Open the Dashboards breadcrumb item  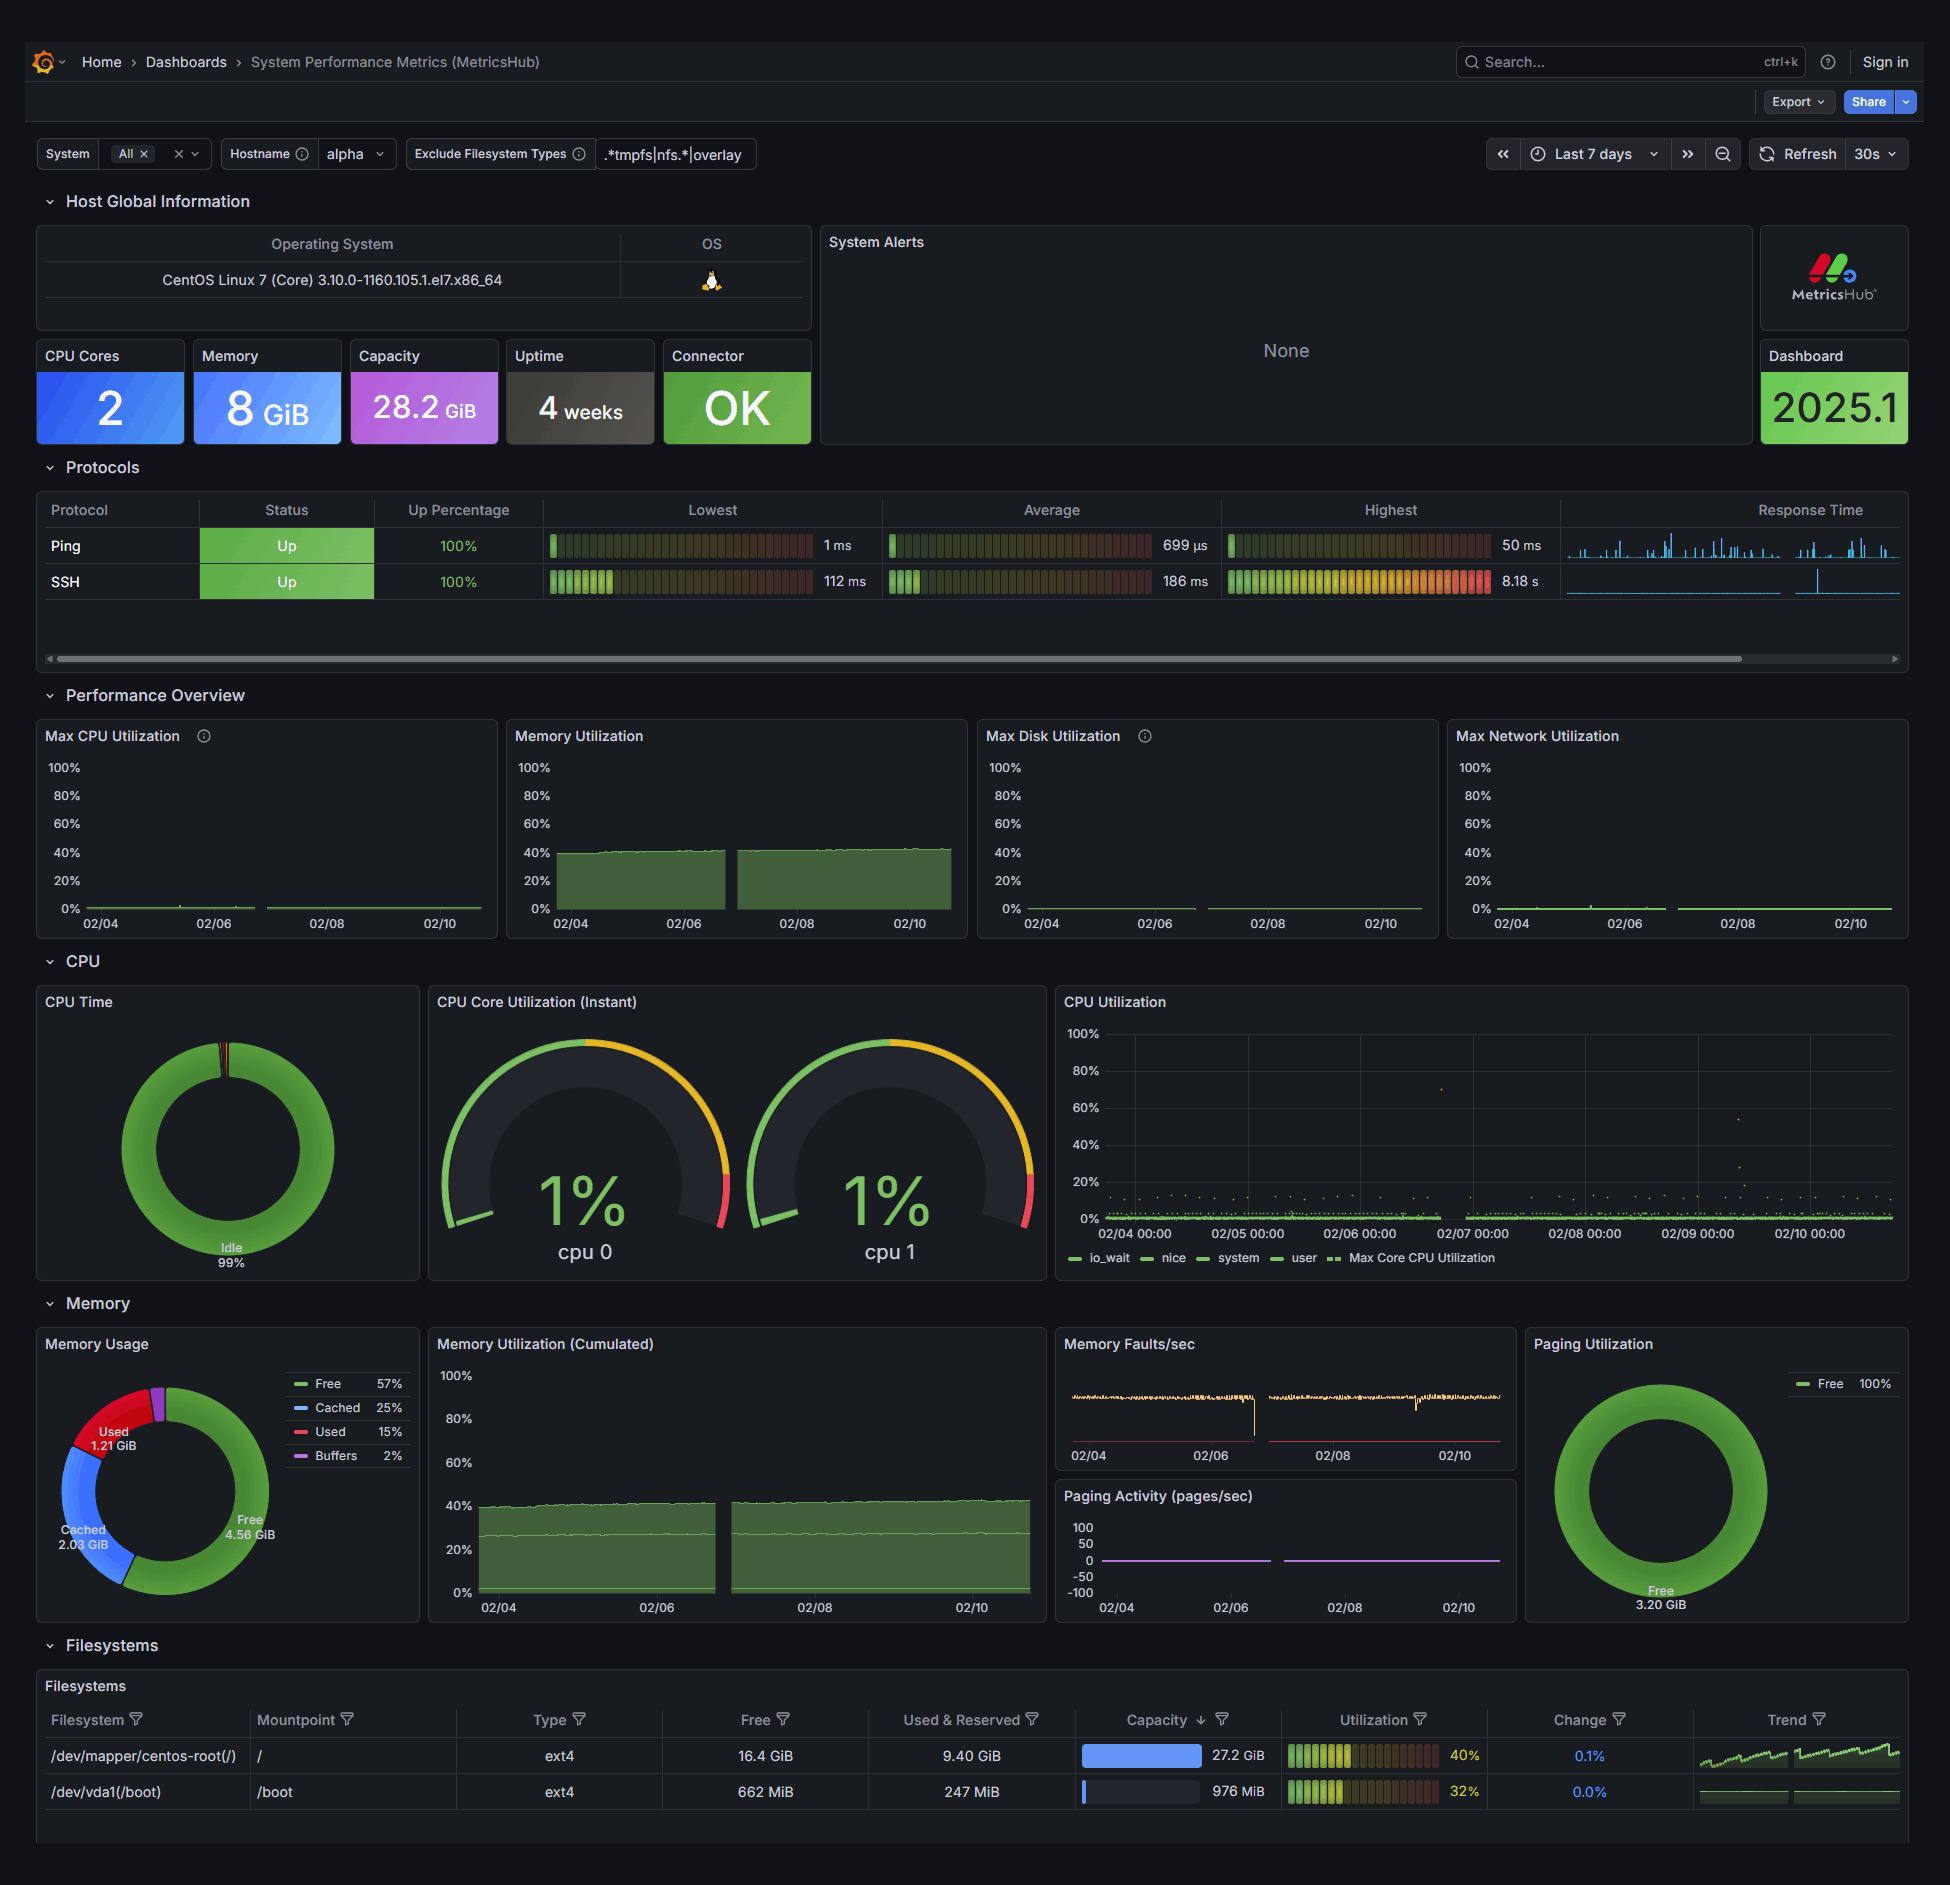[x=186, y=61]
